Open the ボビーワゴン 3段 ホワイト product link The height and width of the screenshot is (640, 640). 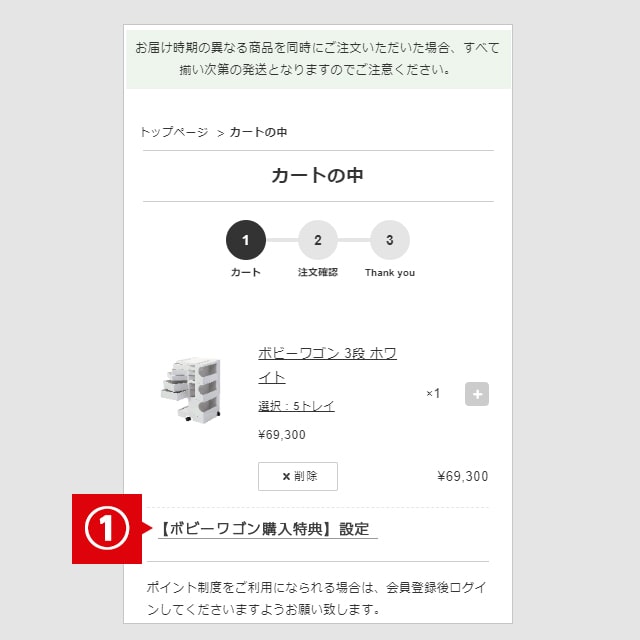[x=327, y=365]
